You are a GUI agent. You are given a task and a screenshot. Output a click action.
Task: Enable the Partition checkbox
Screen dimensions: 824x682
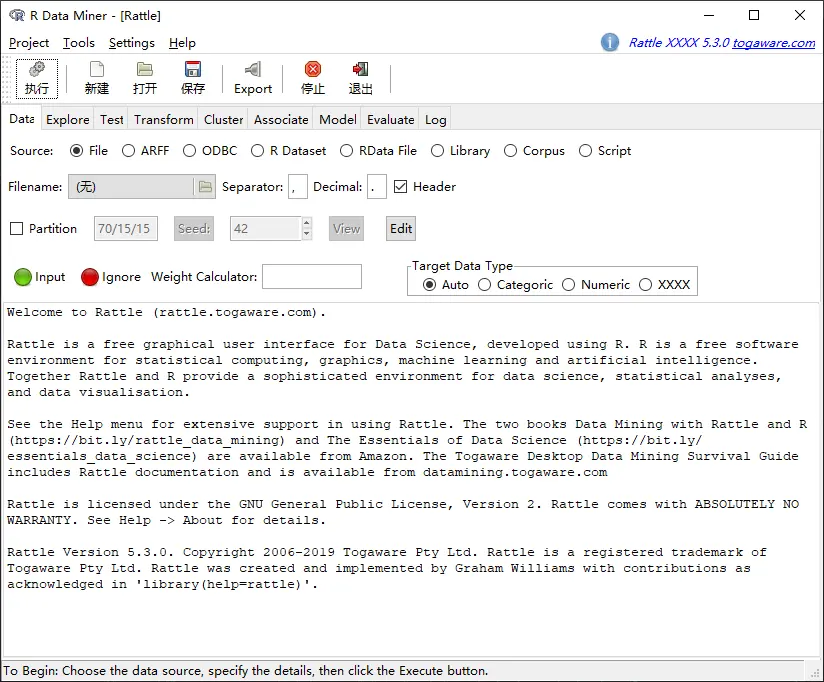17,229
